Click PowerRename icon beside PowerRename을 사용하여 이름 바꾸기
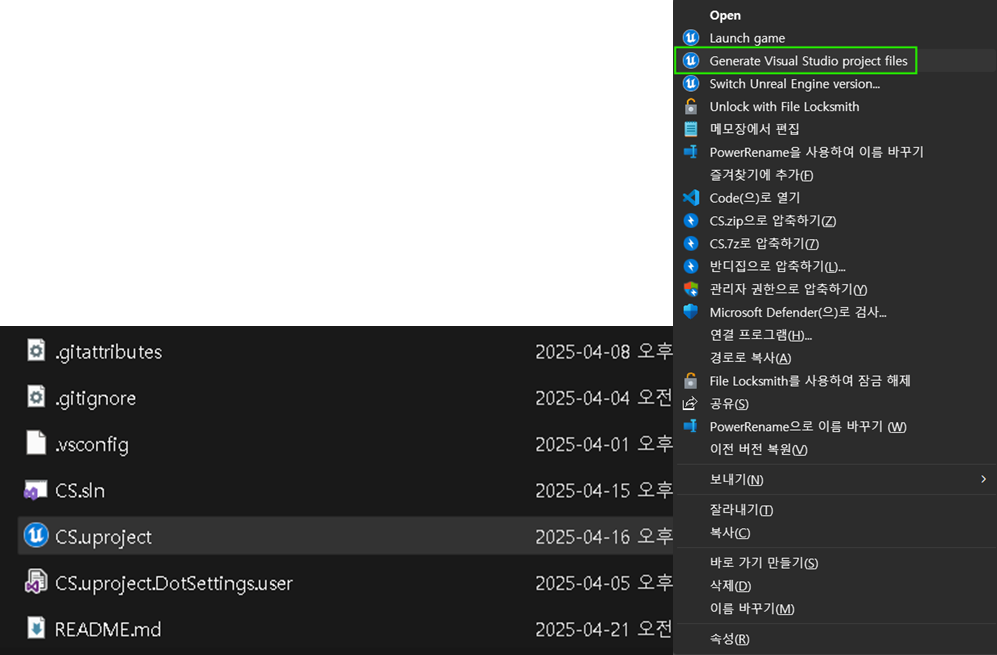This screenshot has height=655, width=997. tap(691, 152)
